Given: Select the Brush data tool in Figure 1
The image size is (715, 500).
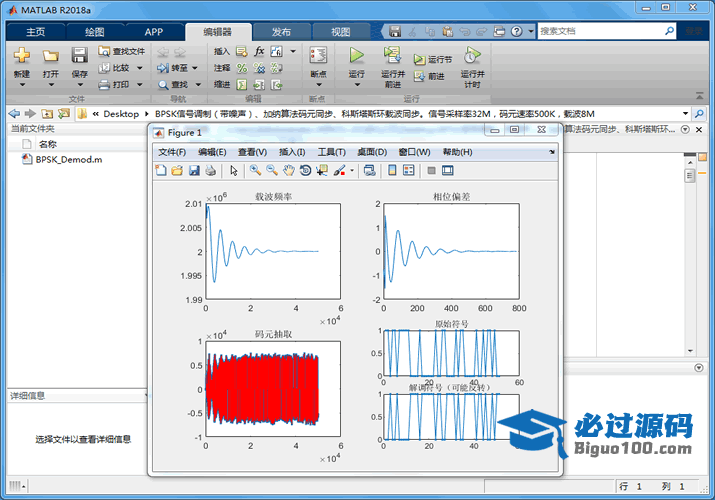Looking at the screenshot, I should [339, 170].
